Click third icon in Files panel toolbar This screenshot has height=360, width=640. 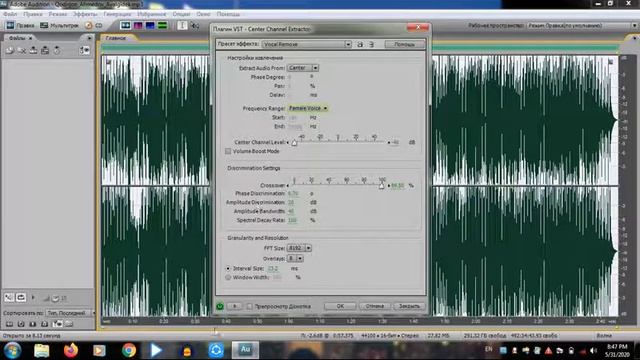point(33,50)
